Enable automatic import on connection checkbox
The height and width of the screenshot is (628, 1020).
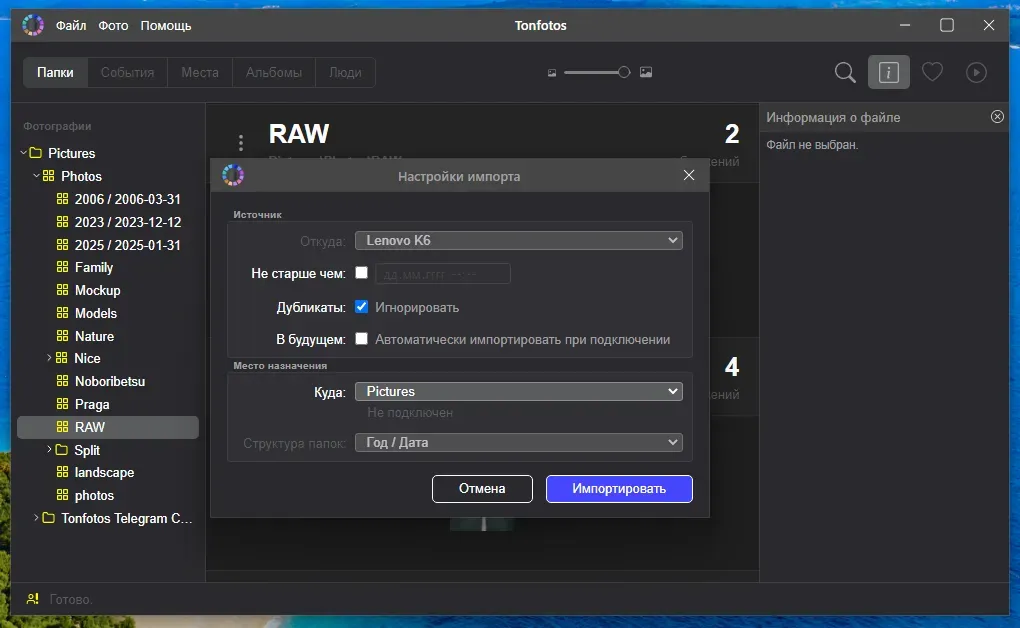tap(362, 339)
